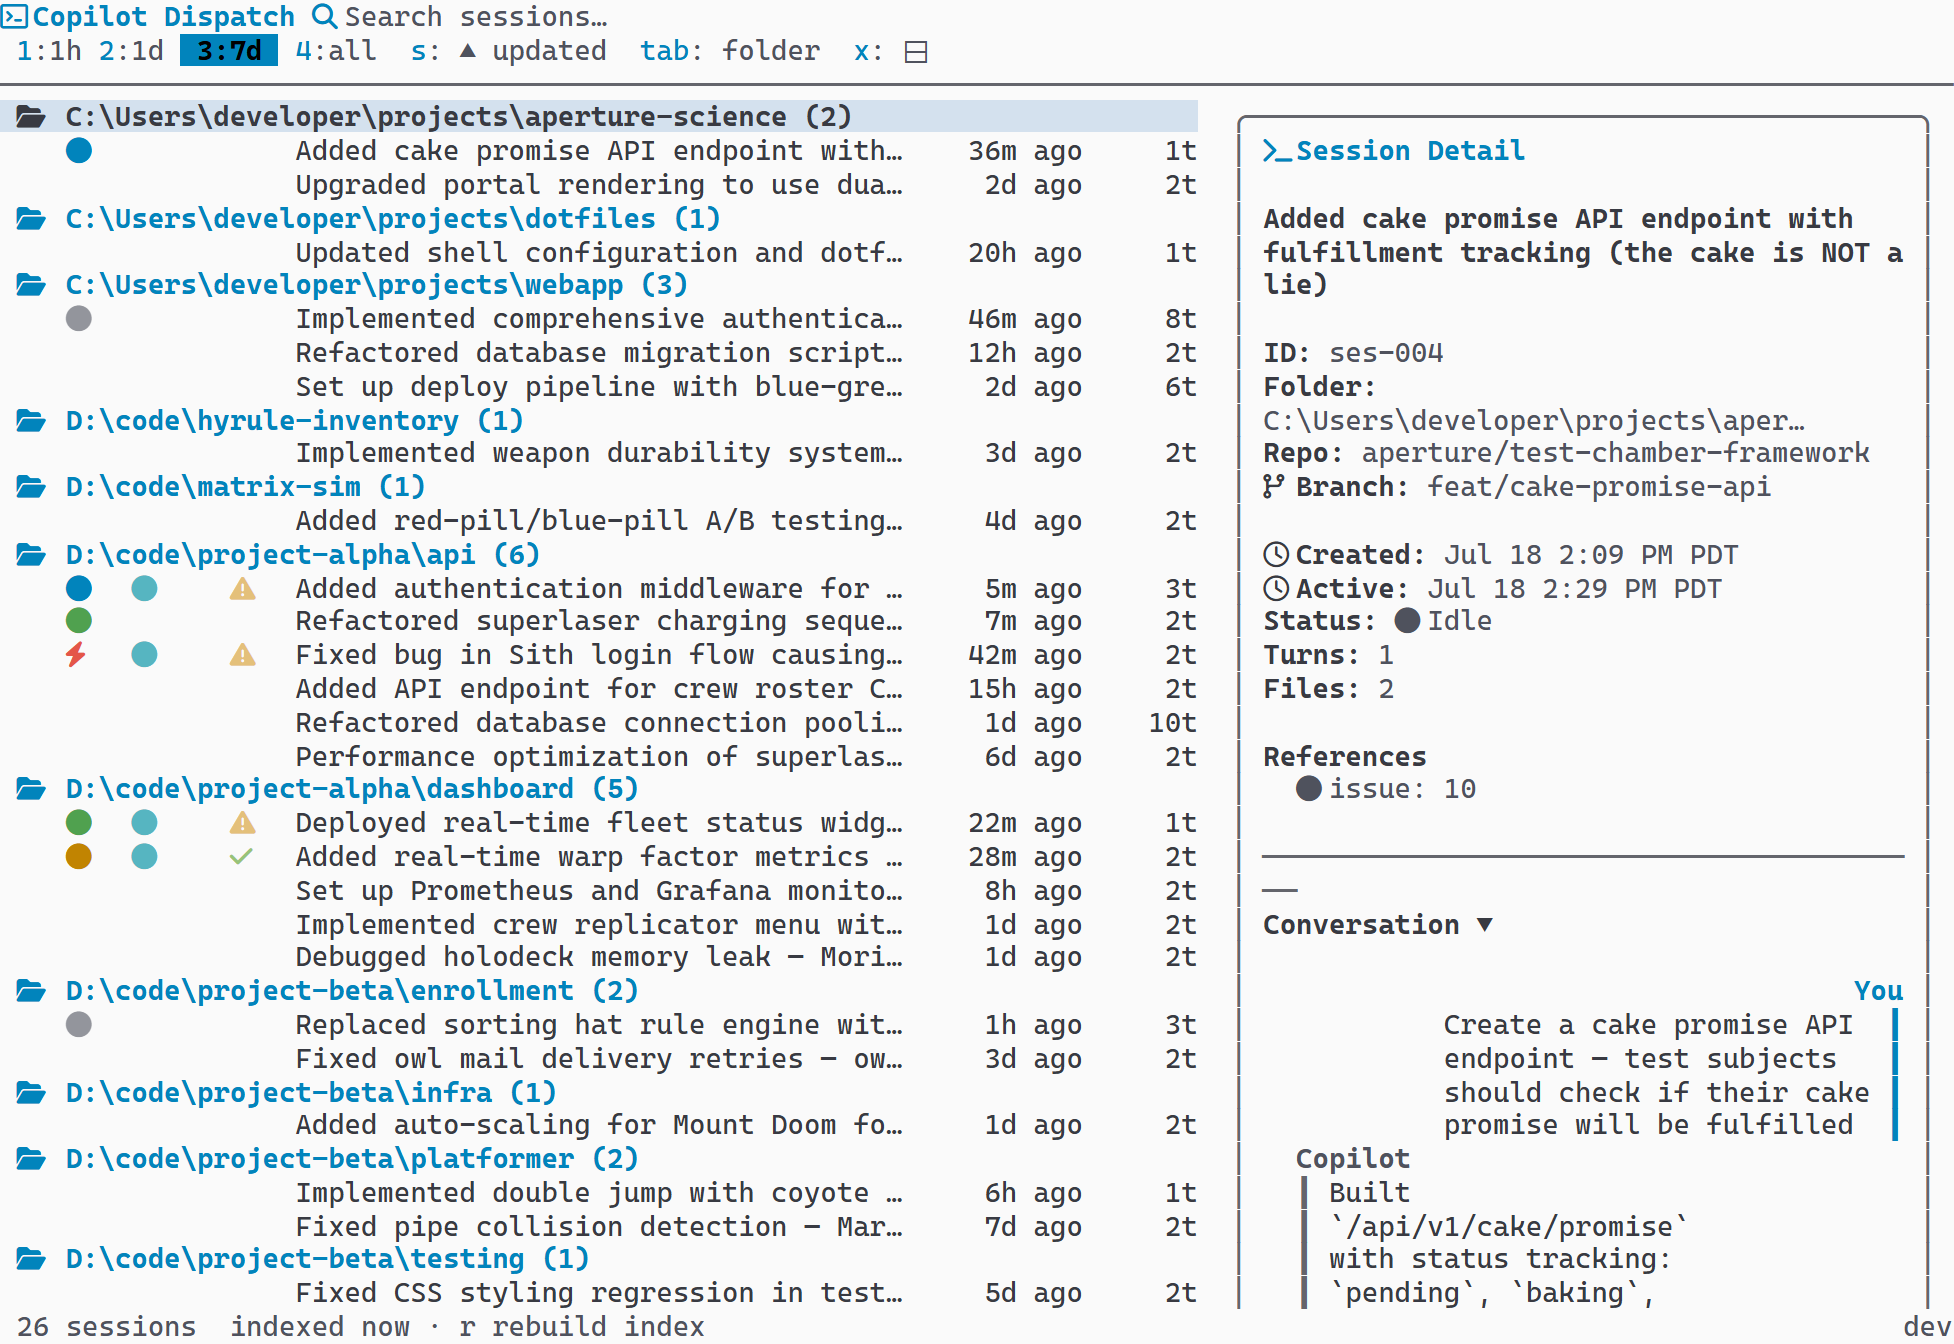
Task: Click the search magnifier icon
Action: pos(324,16)
